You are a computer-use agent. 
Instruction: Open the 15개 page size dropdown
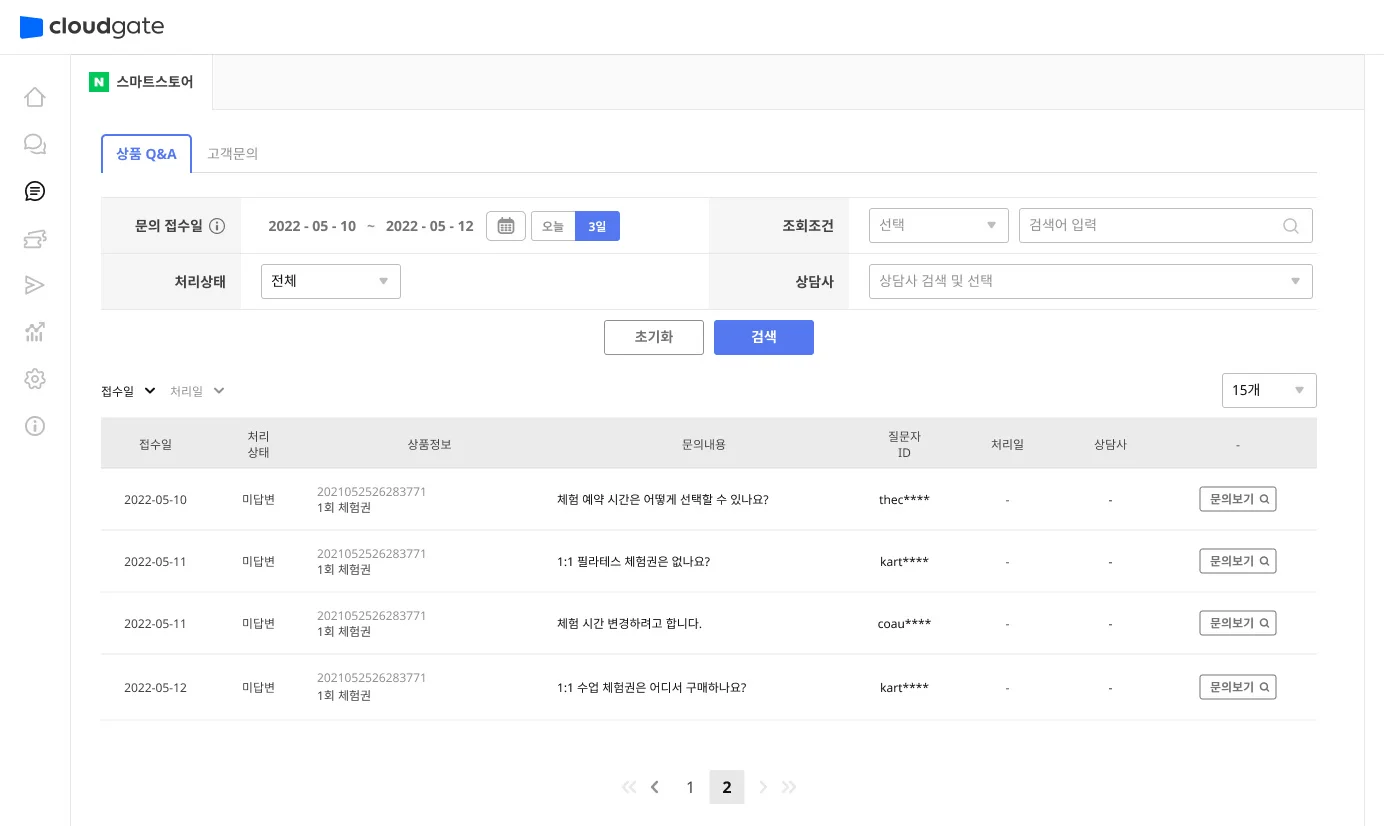point(1268,390)
